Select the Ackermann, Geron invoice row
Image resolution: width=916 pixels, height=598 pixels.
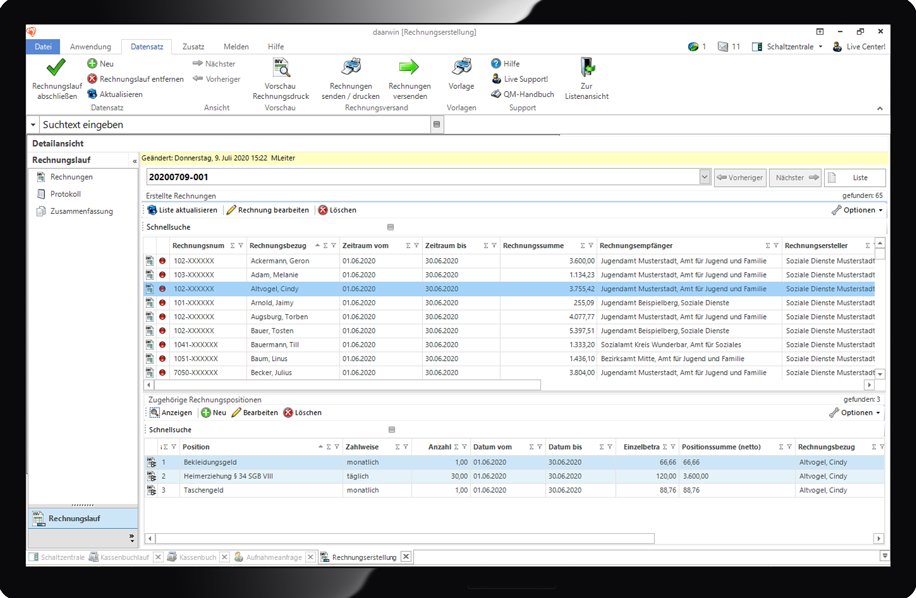(x=509, y=261)
